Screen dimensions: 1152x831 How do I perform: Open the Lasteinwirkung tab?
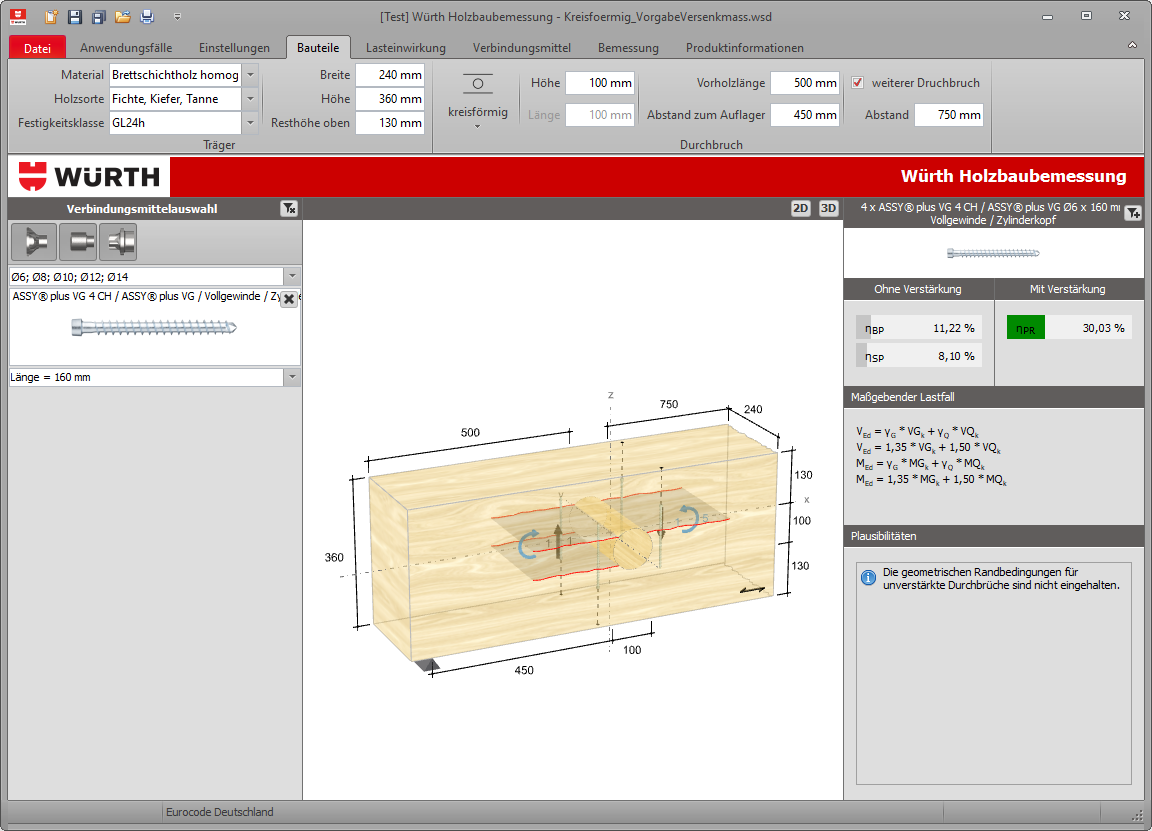[406, 48]
